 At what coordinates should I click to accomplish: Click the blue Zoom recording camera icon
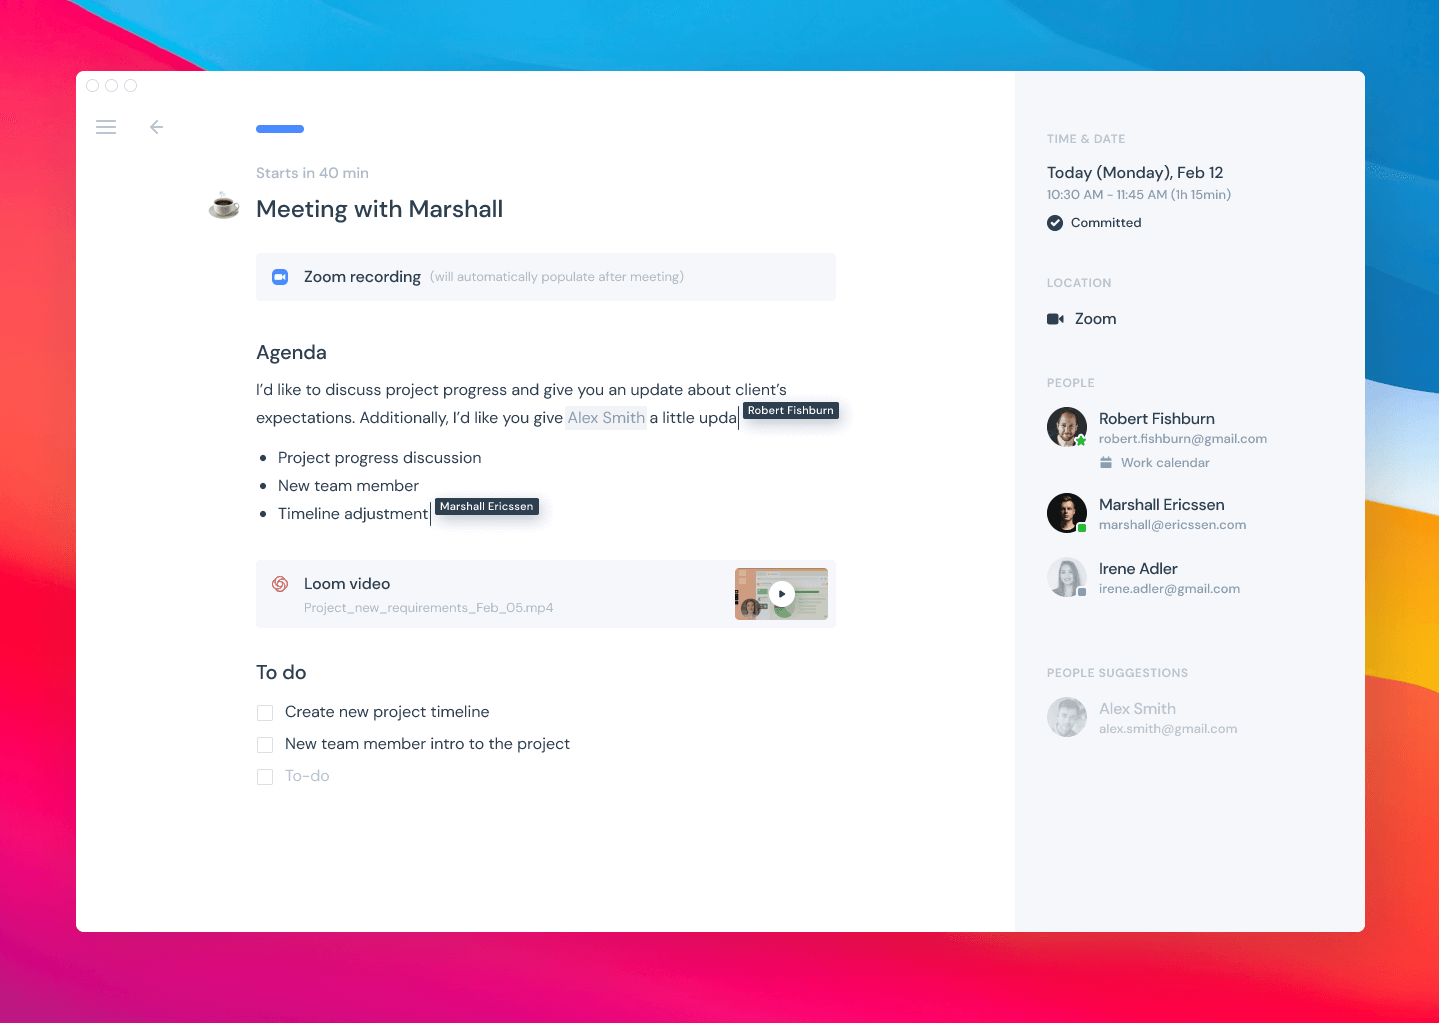(x=279, y=276)
